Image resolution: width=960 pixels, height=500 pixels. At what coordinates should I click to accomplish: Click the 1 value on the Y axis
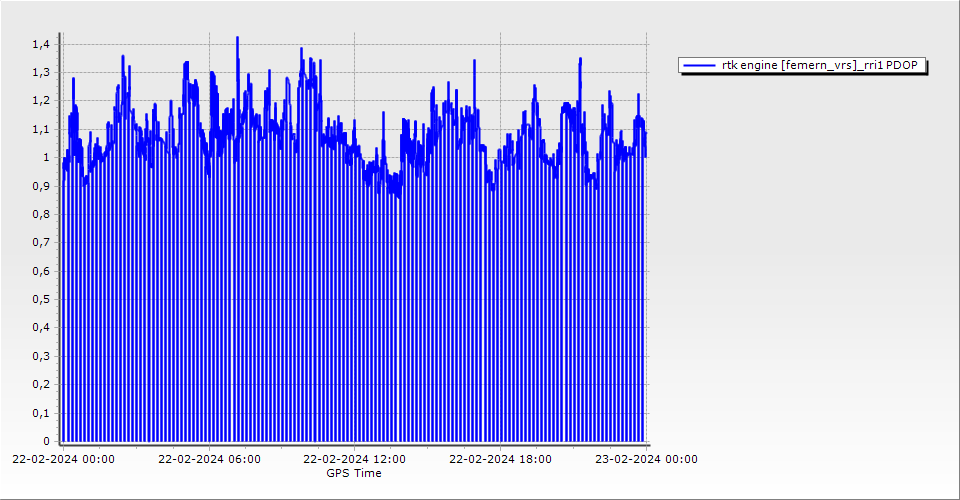point(46,157)
